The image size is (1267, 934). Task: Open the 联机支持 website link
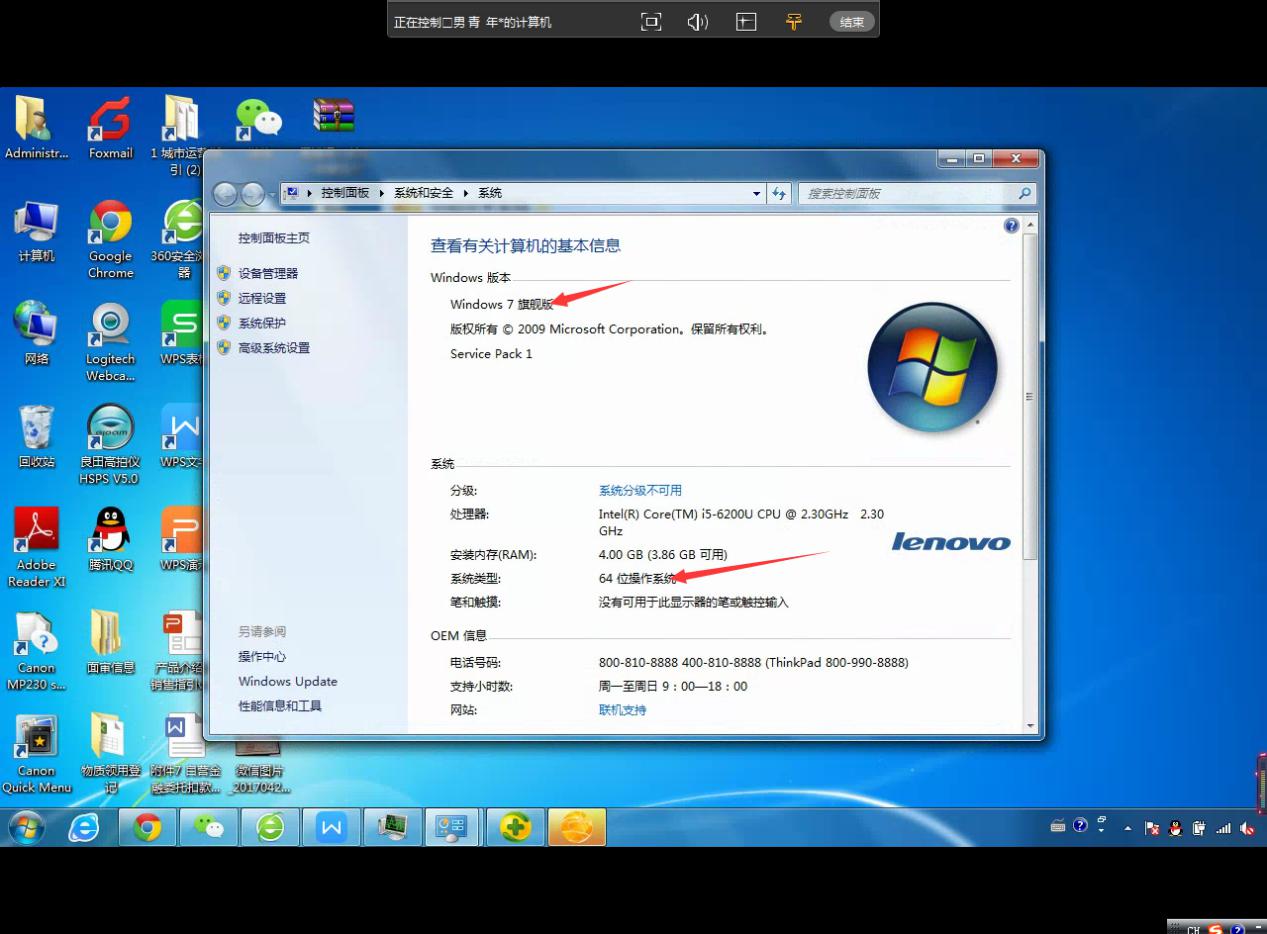point(622,710)
